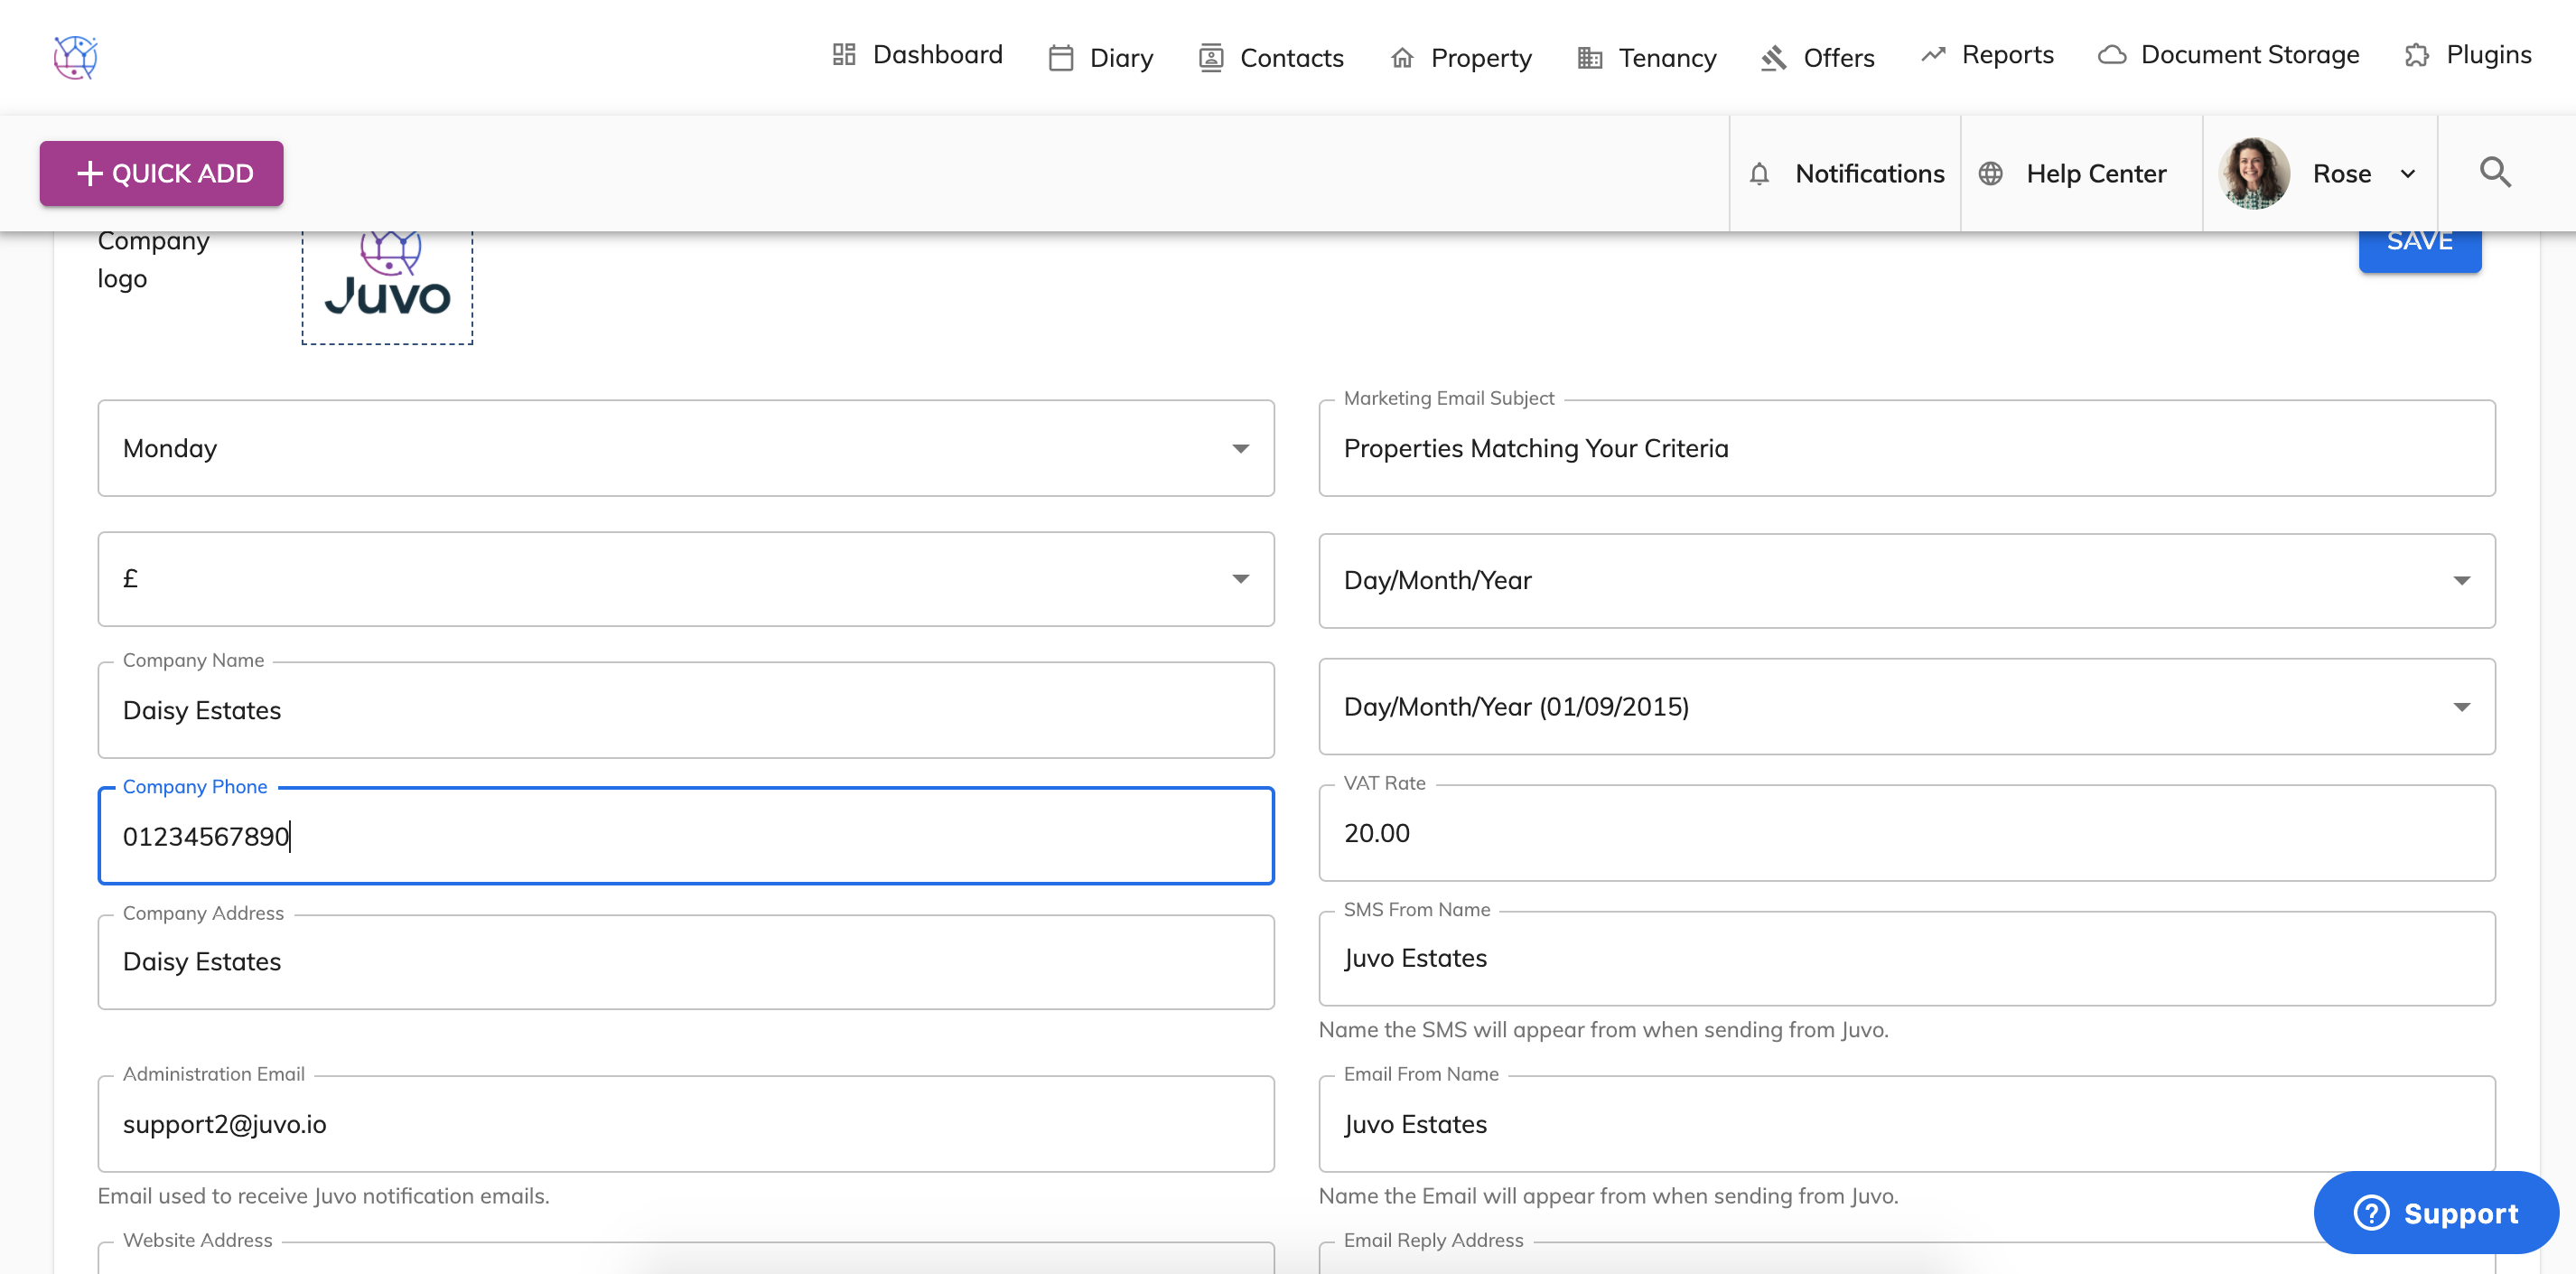Click the Dashboard grid icon
2576x1274 pixels.
pyautogui.click(x=843, y=55)
